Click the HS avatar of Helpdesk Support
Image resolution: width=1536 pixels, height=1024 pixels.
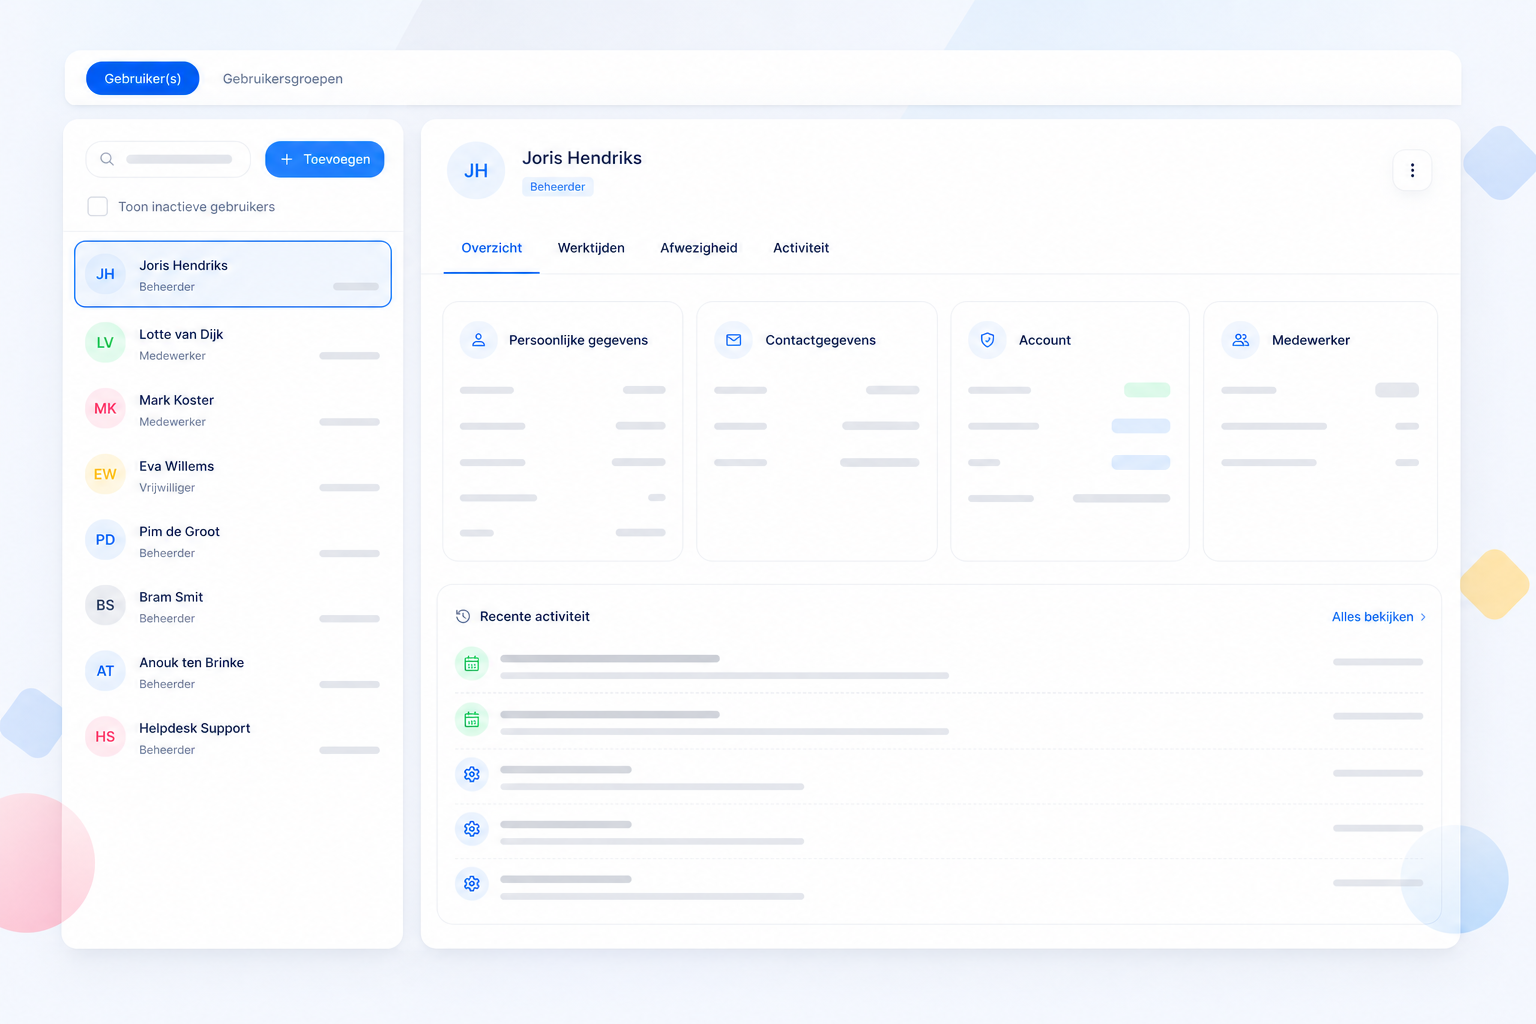(x=105, y=737)
